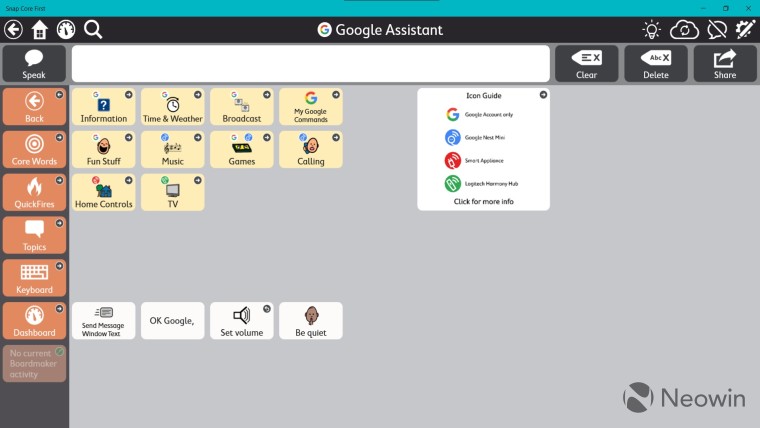Go back using the top bar arrow
The height and width of the screenshot is (428, 760).
click(14, 30)
